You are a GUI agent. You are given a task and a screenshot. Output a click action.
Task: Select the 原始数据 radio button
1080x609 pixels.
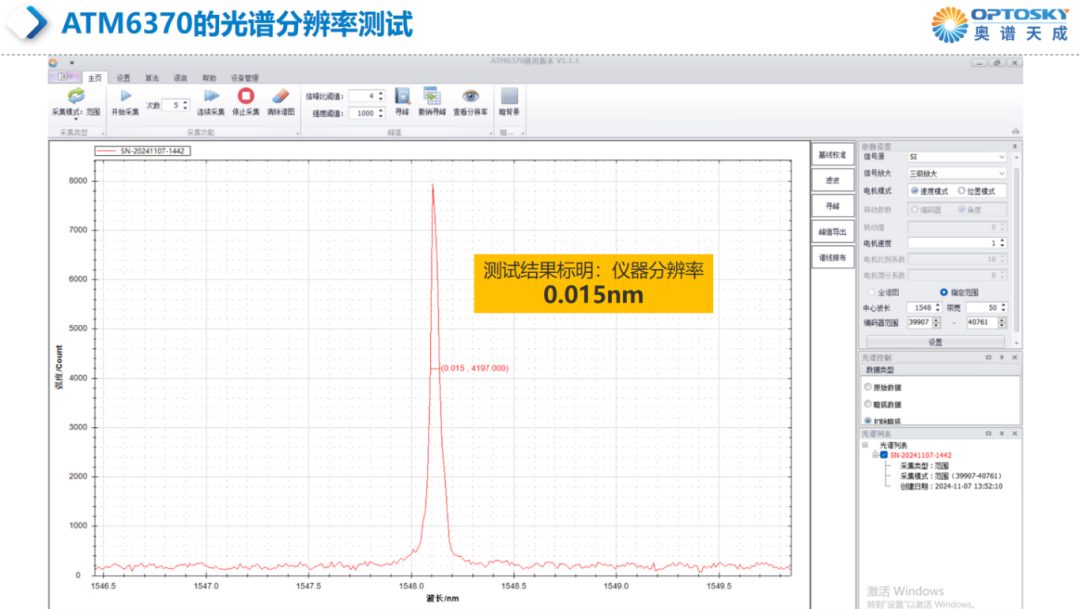[868, 387]
